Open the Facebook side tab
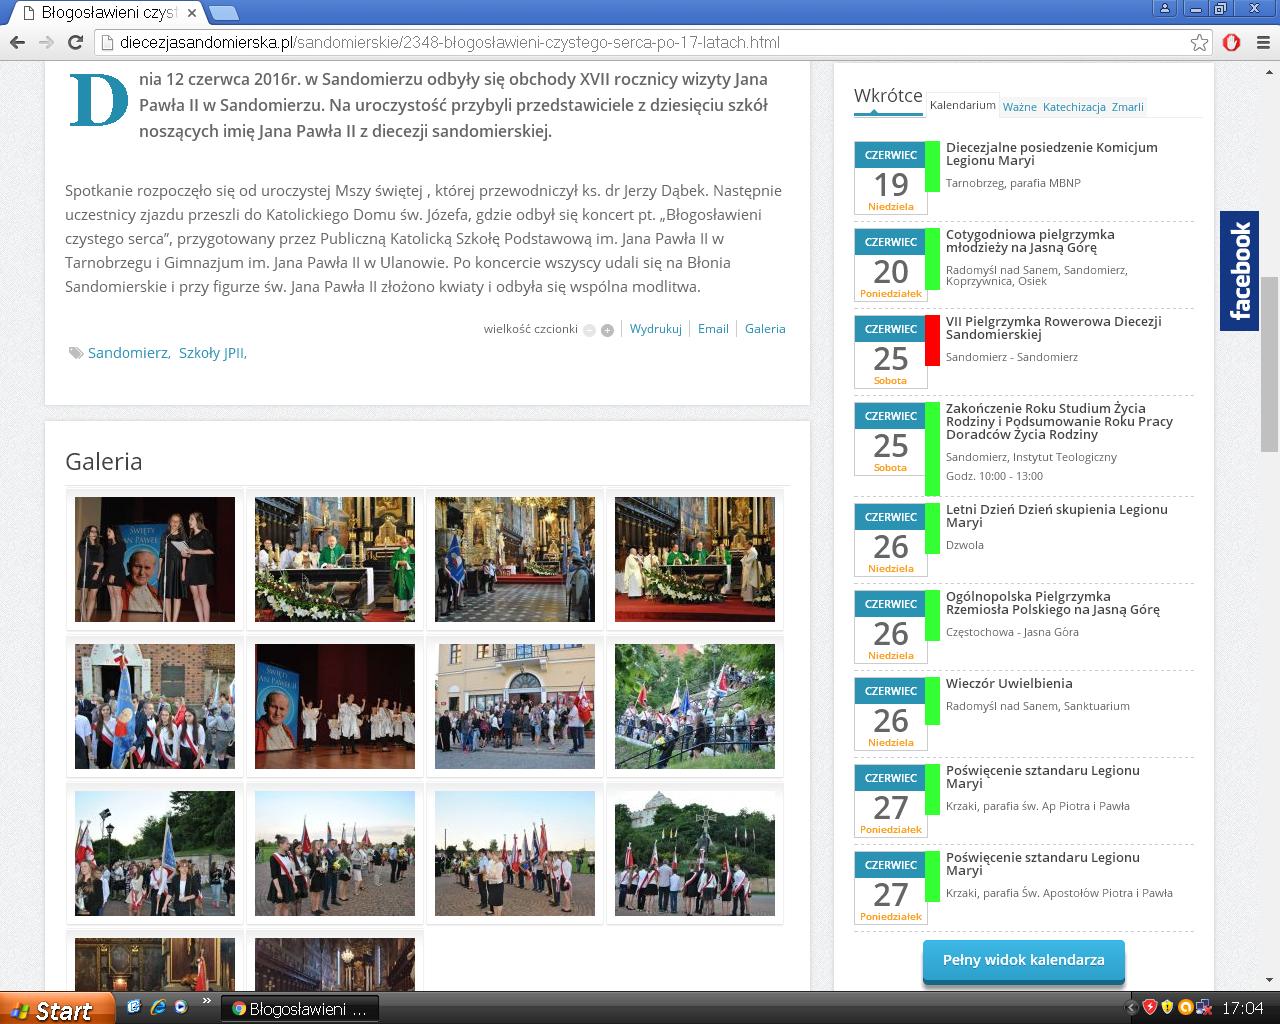1280x1024 pixels. tap(1239, 271)
